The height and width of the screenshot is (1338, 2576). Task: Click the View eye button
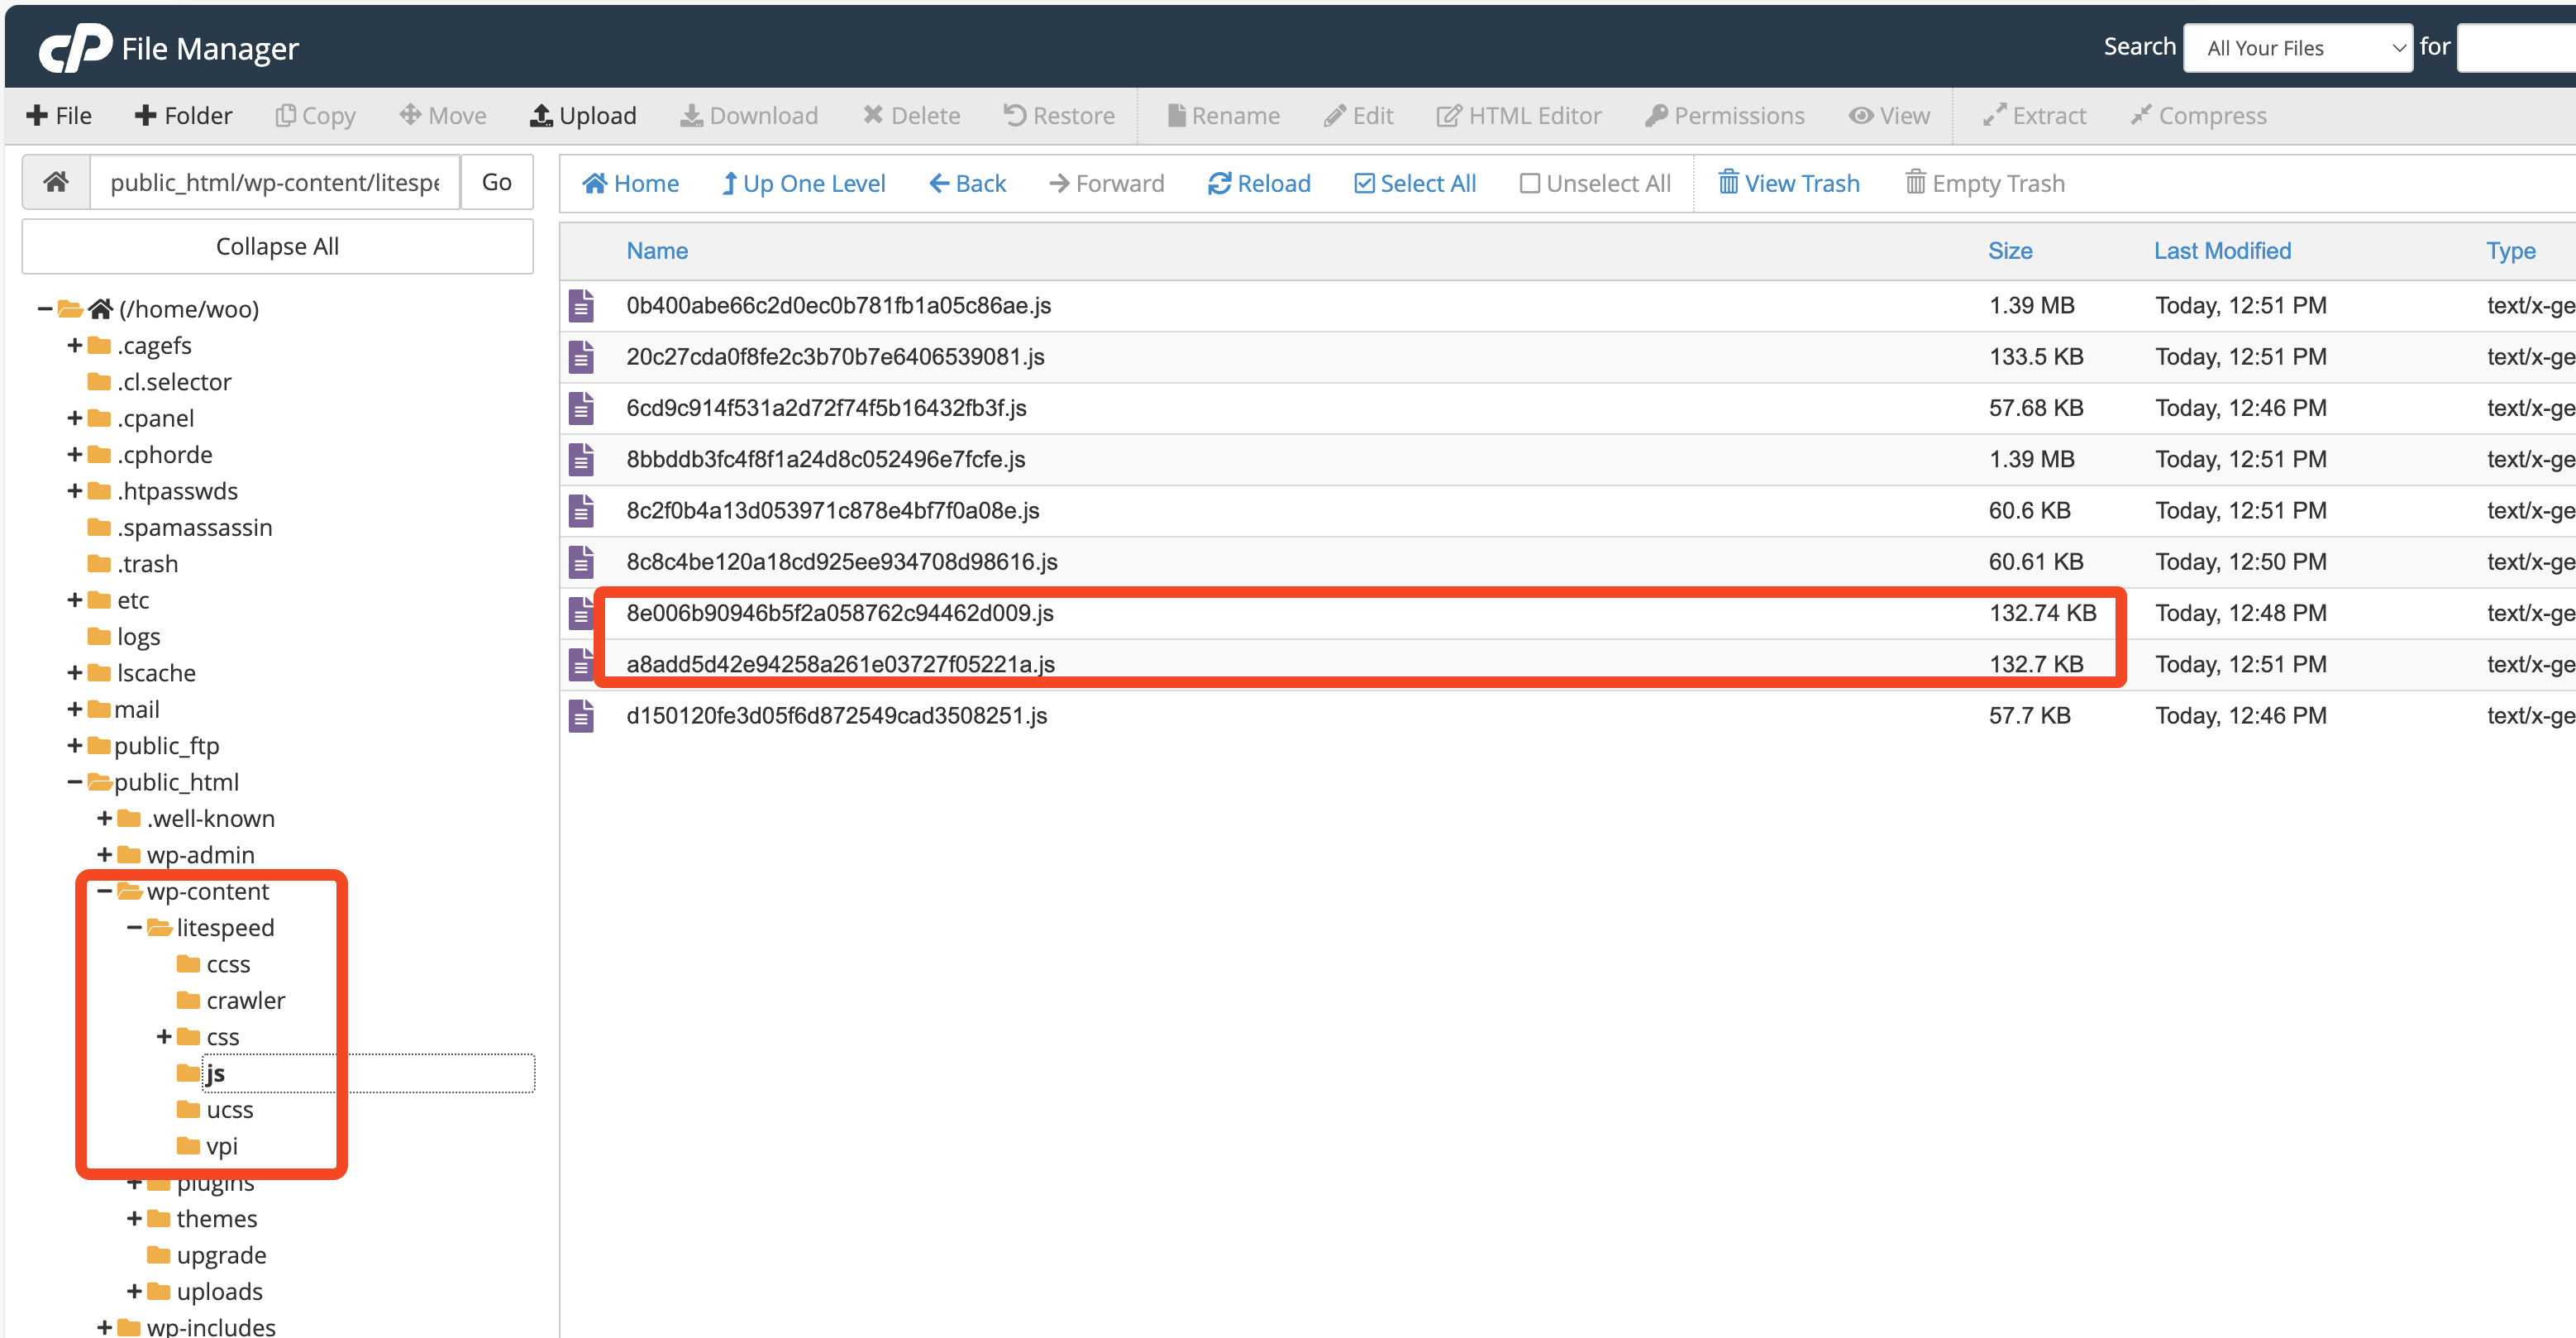1889,116
